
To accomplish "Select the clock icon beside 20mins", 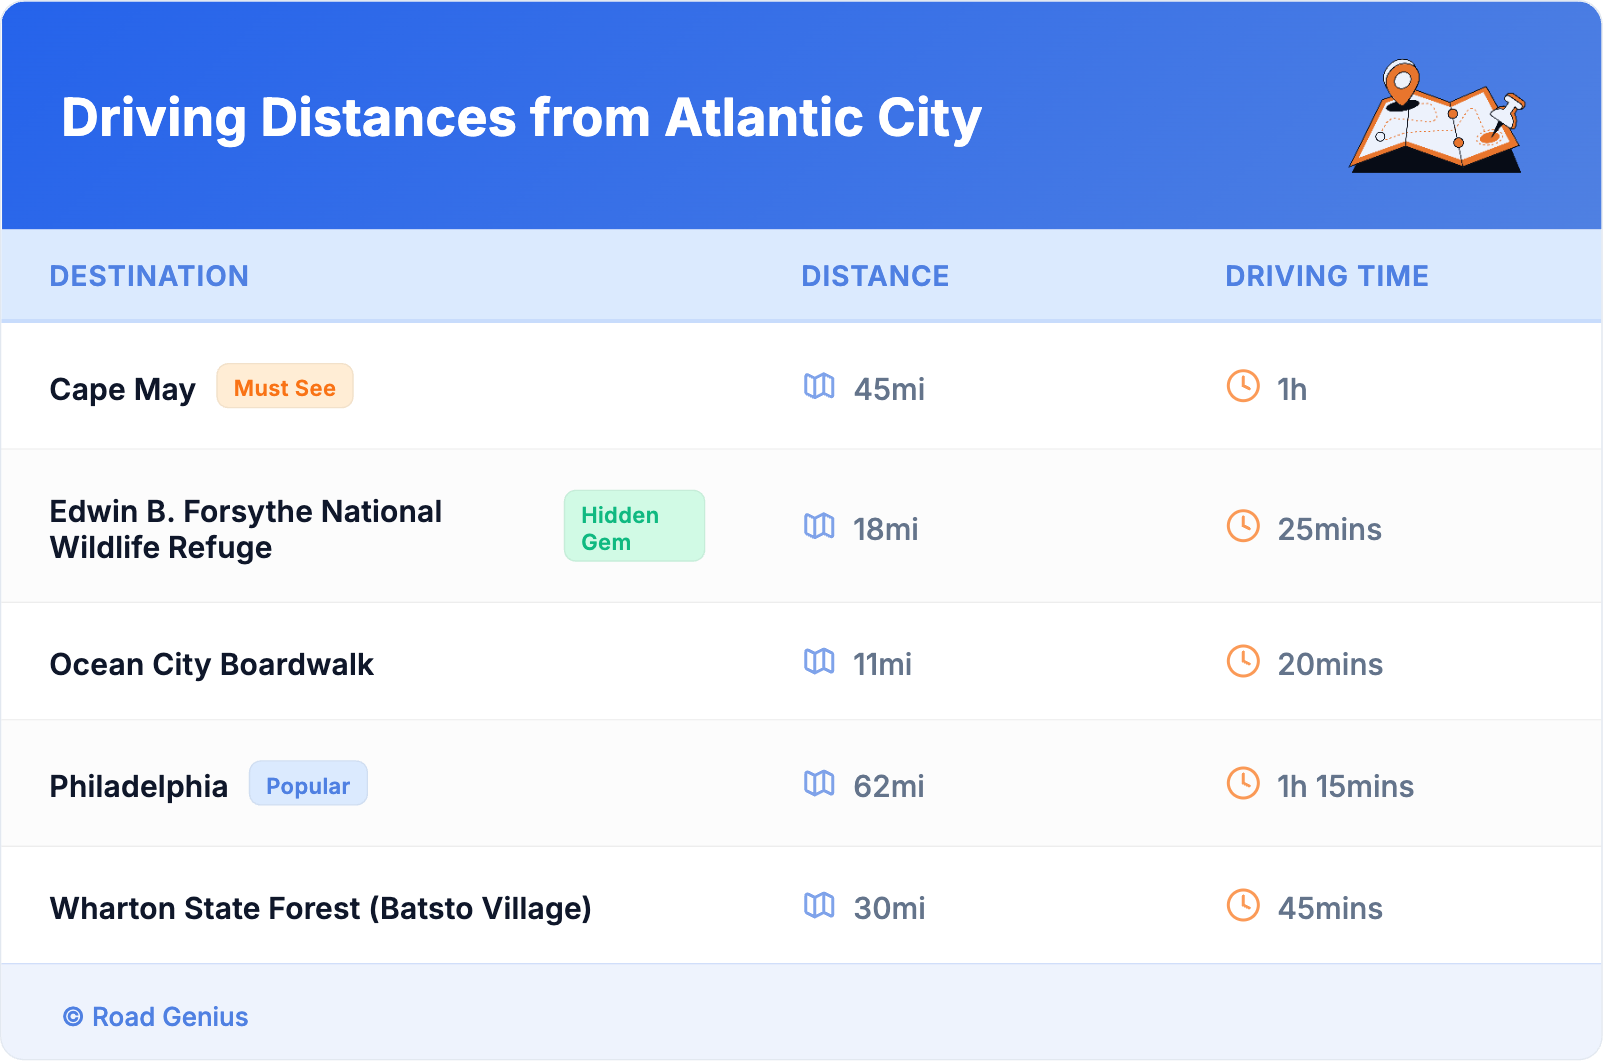I will tap(1243, 661).
